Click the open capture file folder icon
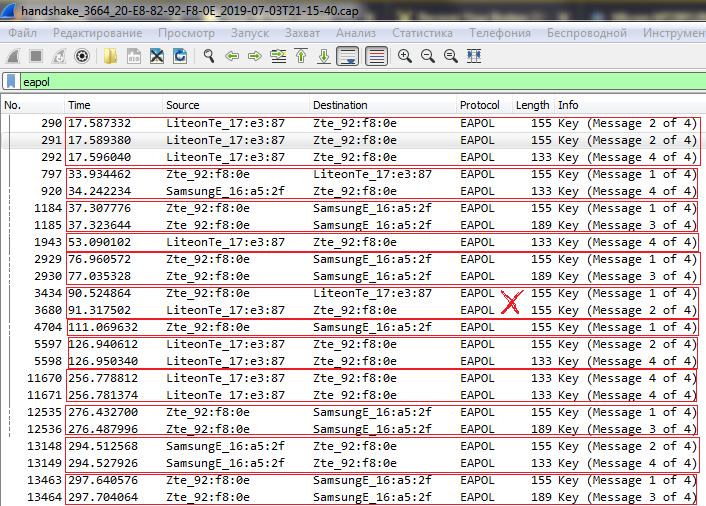Viewport: 706px width, 506px height. tap(110, 56)
